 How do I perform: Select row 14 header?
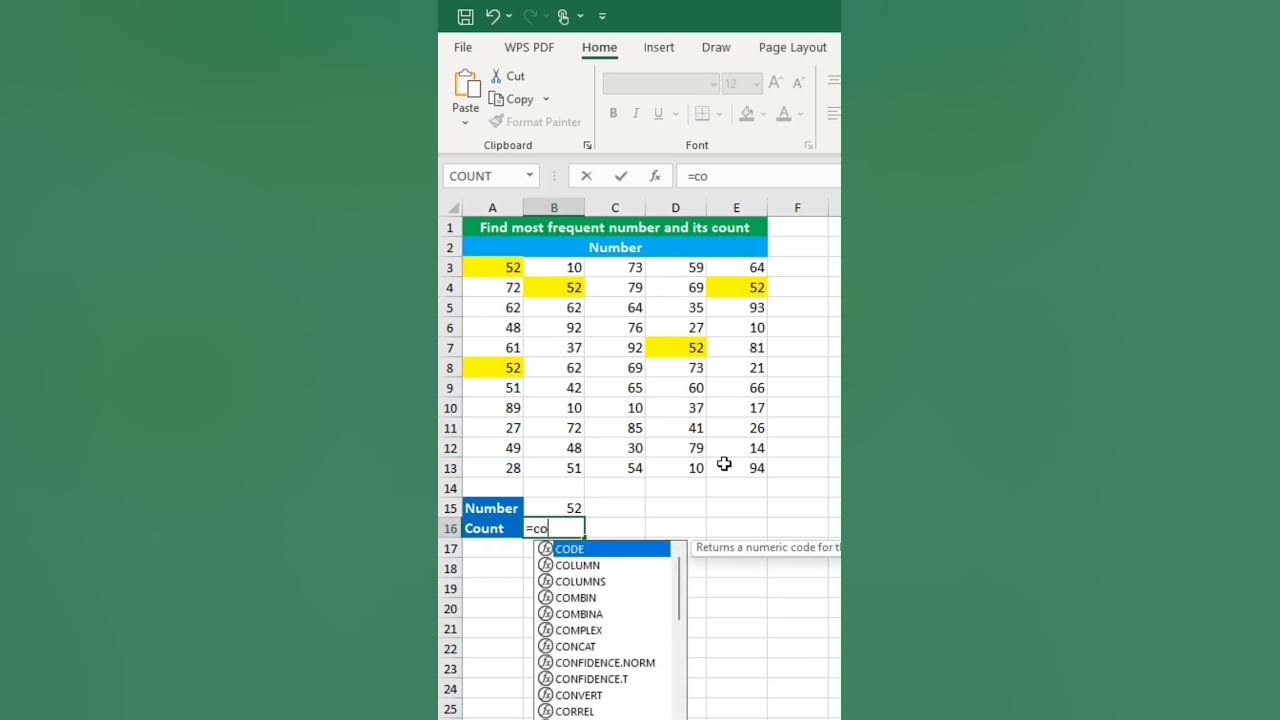pos(450,488)
